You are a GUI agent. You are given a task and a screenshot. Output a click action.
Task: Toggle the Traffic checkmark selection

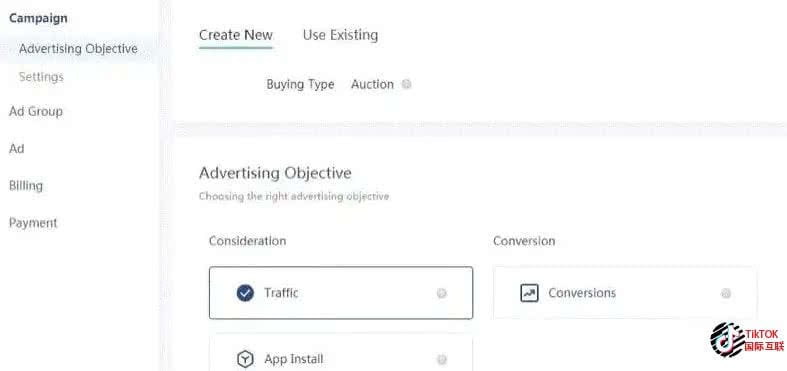tap(245, 293)
